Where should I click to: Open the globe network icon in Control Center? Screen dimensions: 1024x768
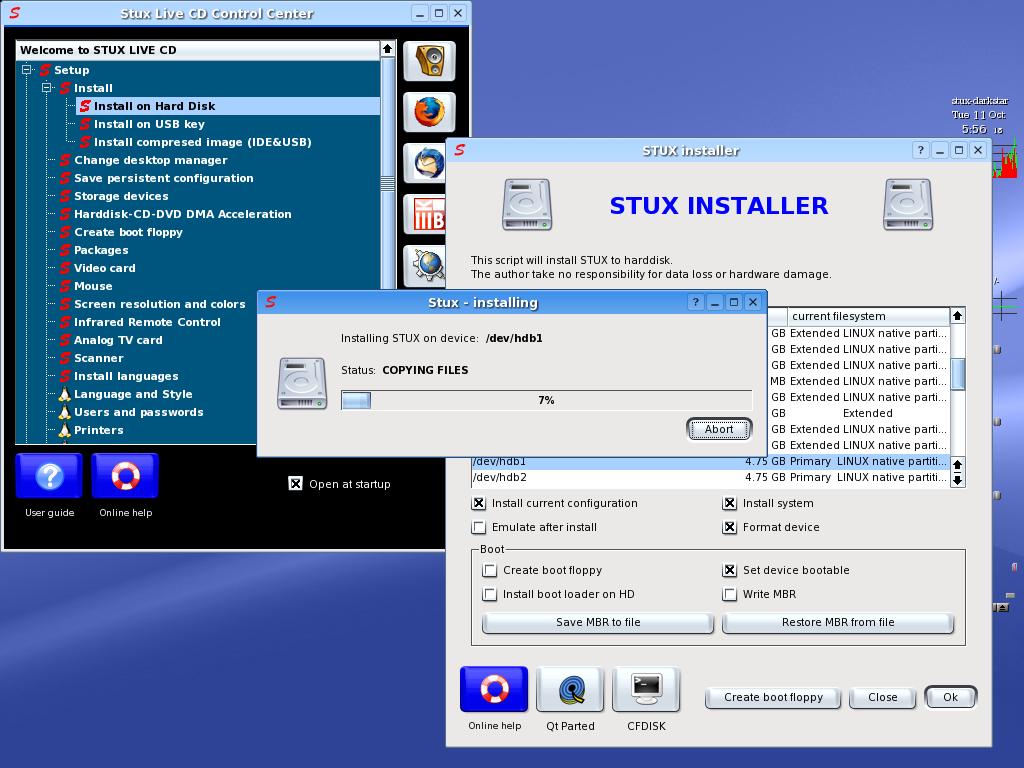[426, 265]
